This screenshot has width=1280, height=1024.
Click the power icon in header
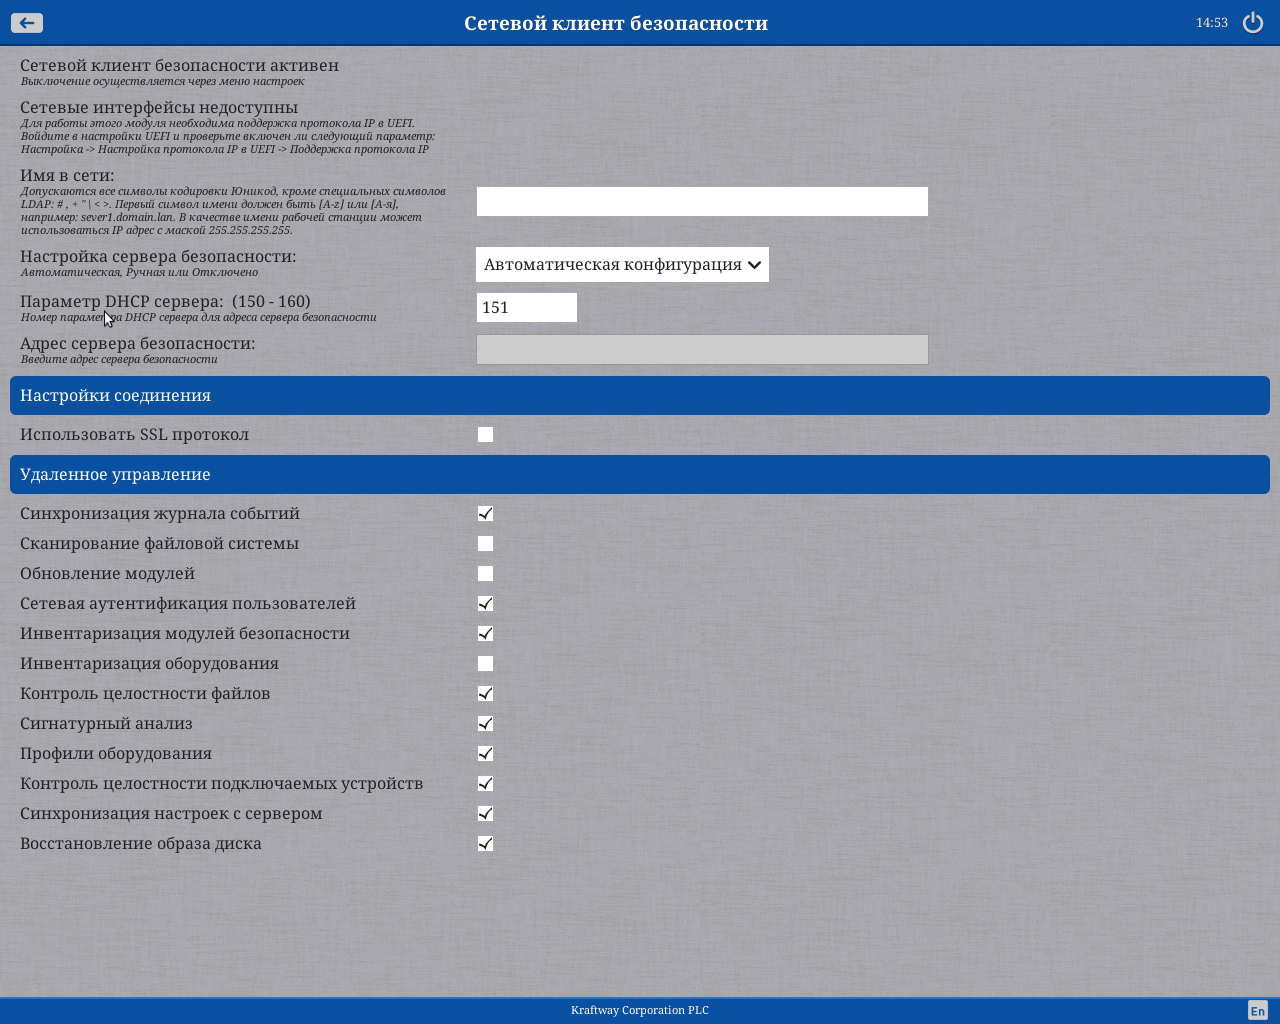click(1252, 23)
